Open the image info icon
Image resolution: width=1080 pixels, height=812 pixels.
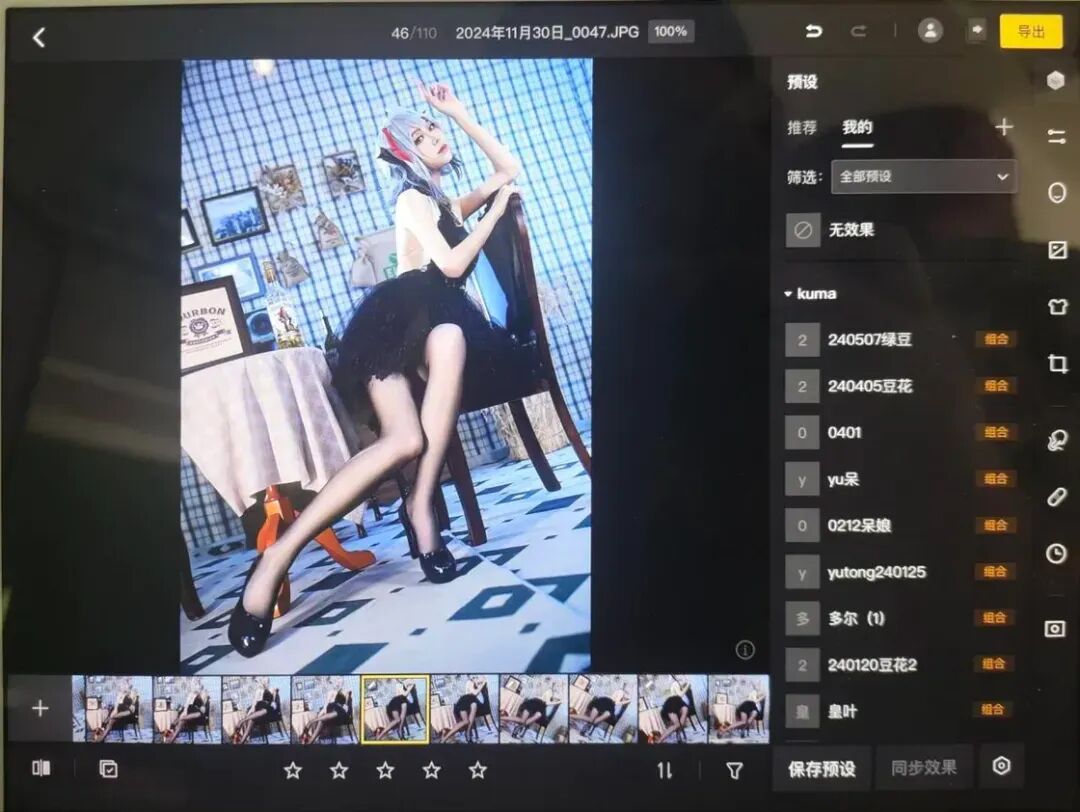745,649
